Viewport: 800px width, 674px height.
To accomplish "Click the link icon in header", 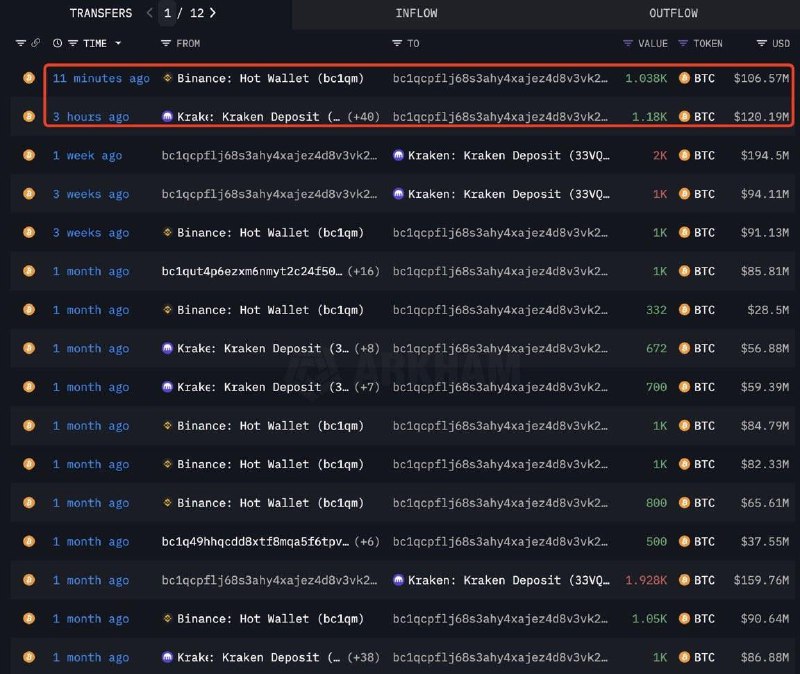I will 35,43.
